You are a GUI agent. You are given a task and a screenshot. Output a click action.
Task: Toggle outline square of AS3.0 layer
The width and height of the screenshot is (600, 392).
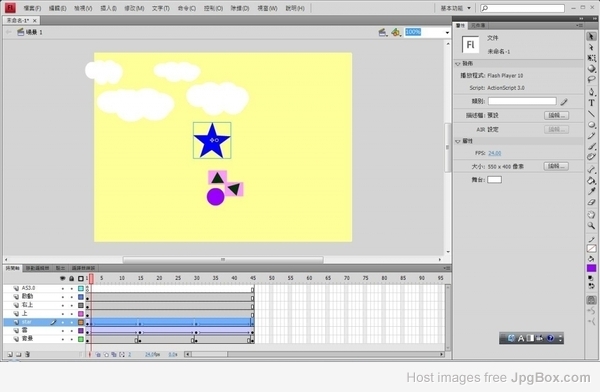pyautogui.click(x=81, y=288)
